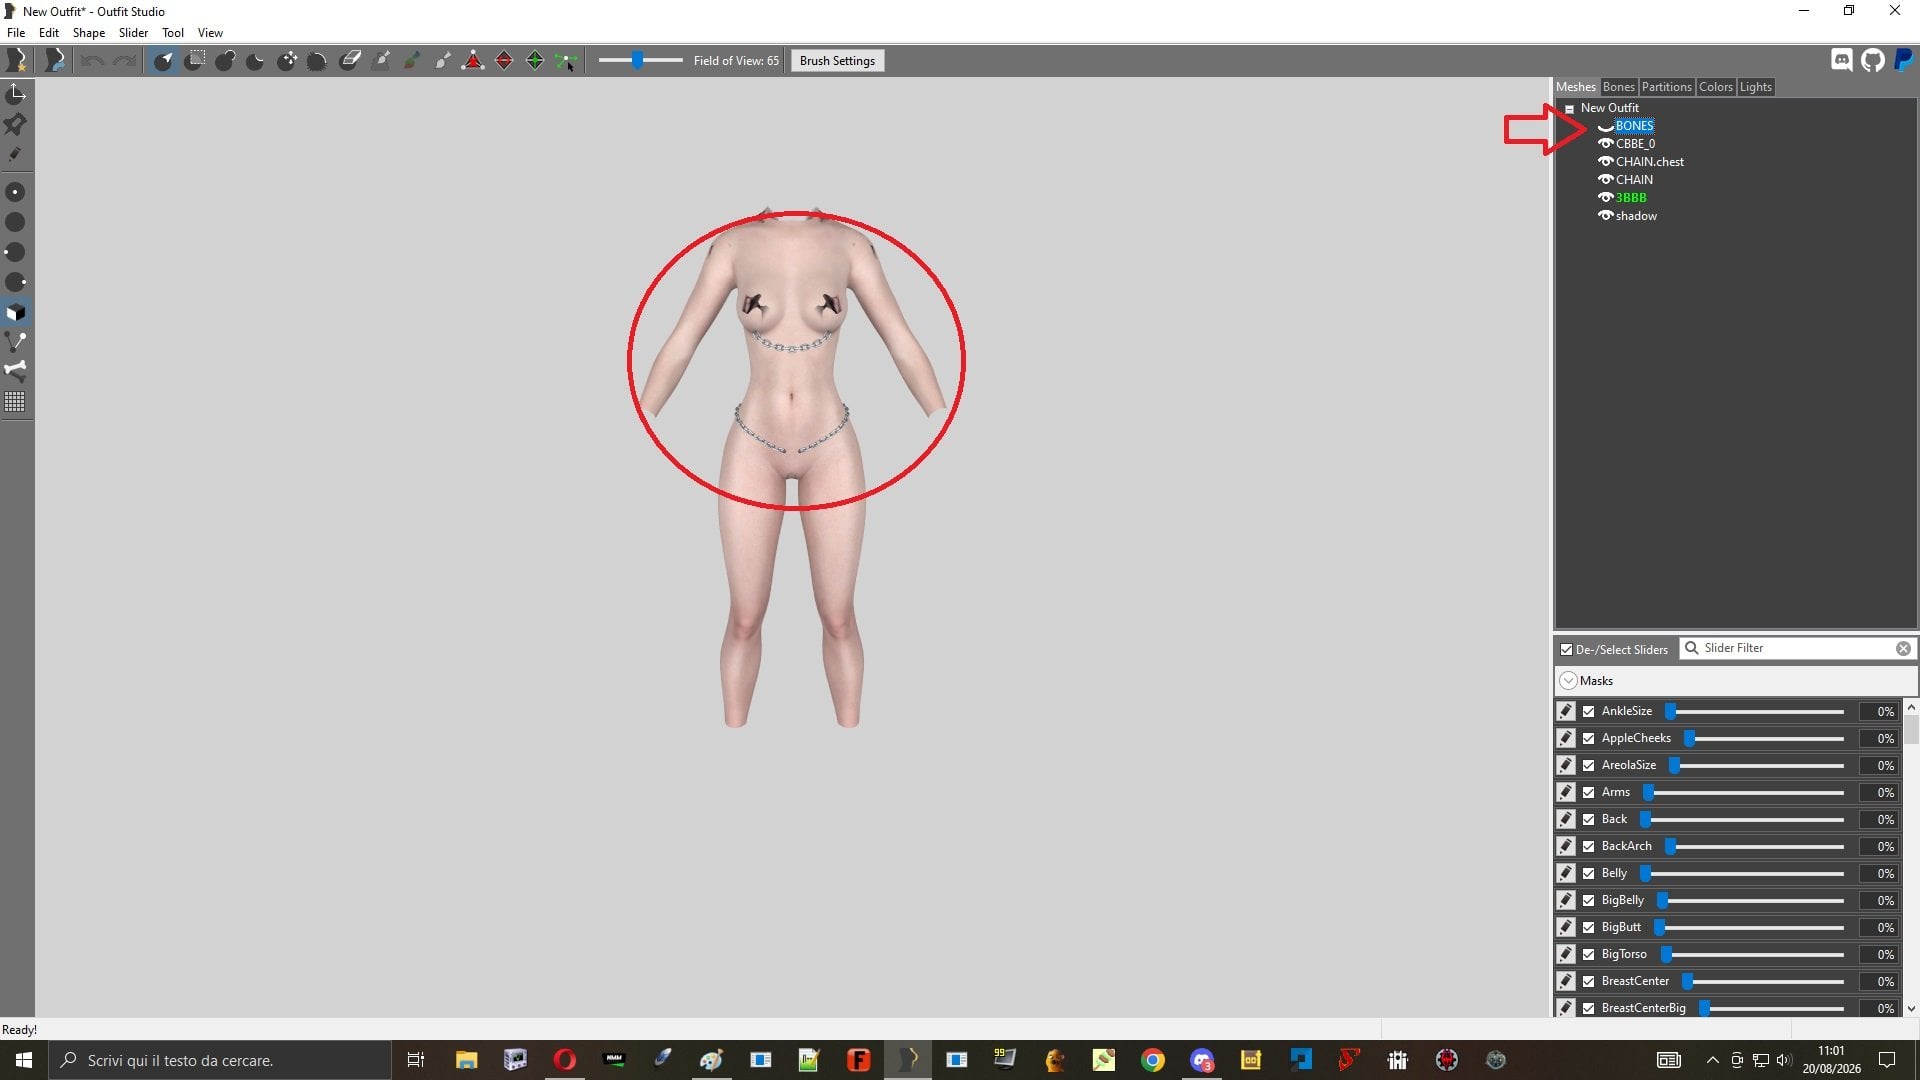This screenshot has height=1080, width=1920.
Task: Hide the CHAIN.chest mesh
Action: [1605, 162]
